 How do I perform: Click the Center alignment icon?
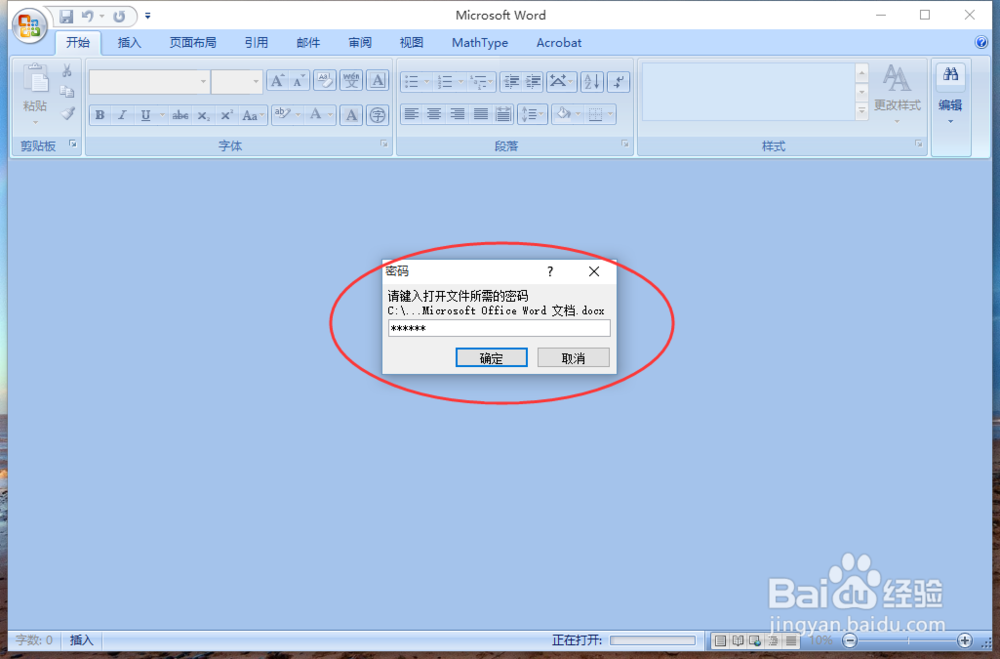pos(434,114)
